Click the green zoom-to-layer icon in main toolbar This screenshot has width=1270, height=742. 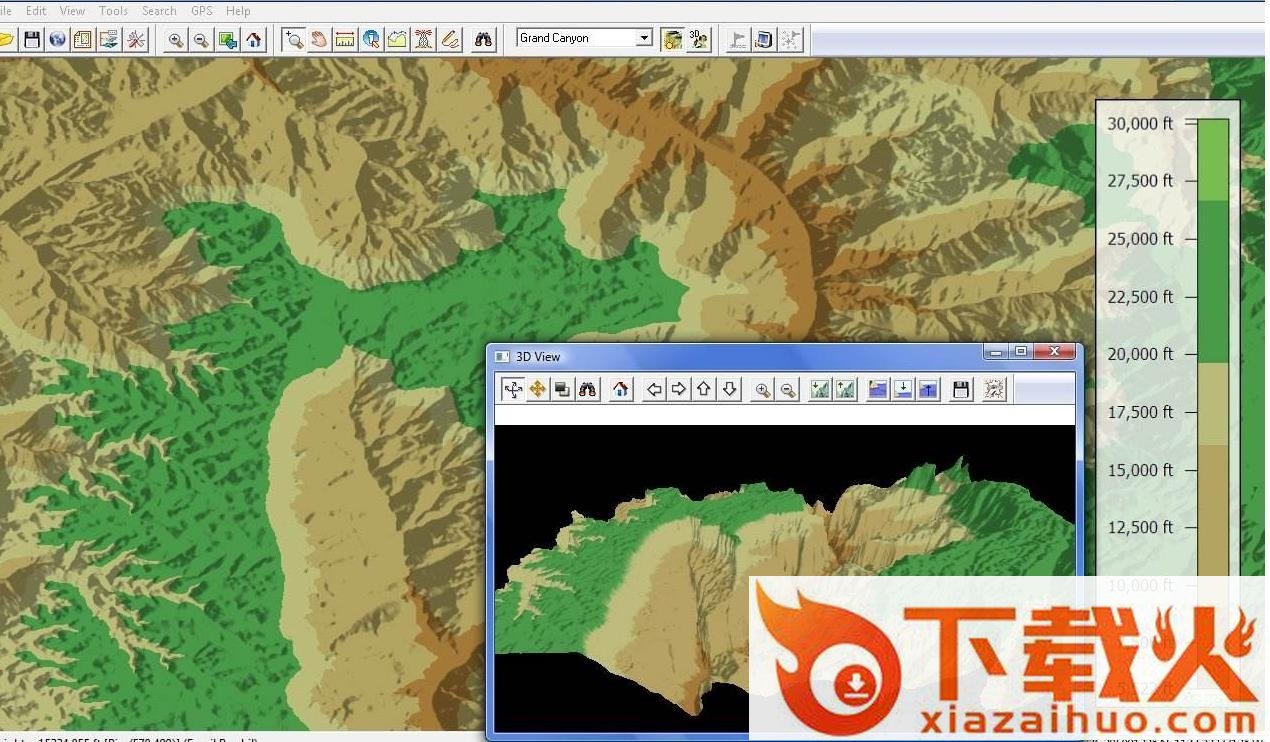tap(228, 39)
